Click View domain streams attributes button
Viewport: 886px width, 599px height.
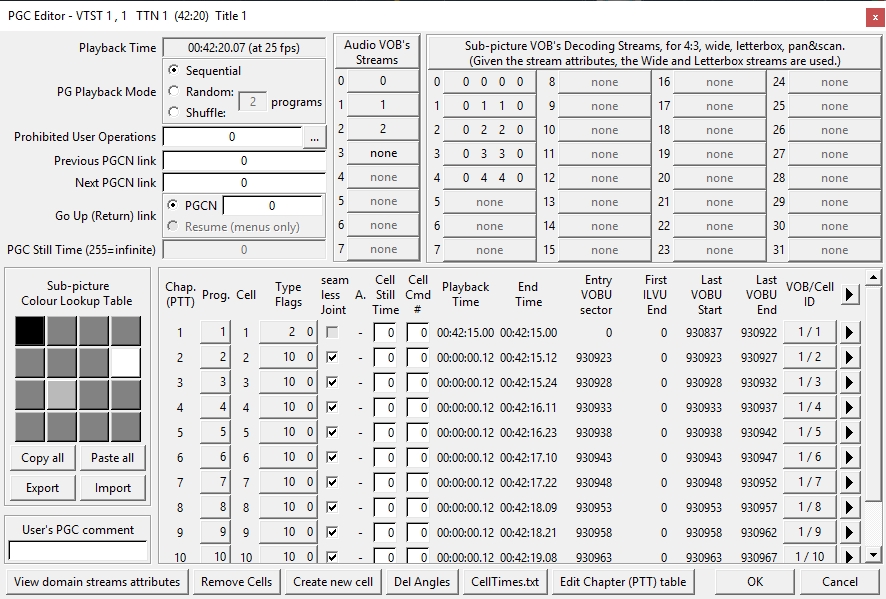click(97, 582)
